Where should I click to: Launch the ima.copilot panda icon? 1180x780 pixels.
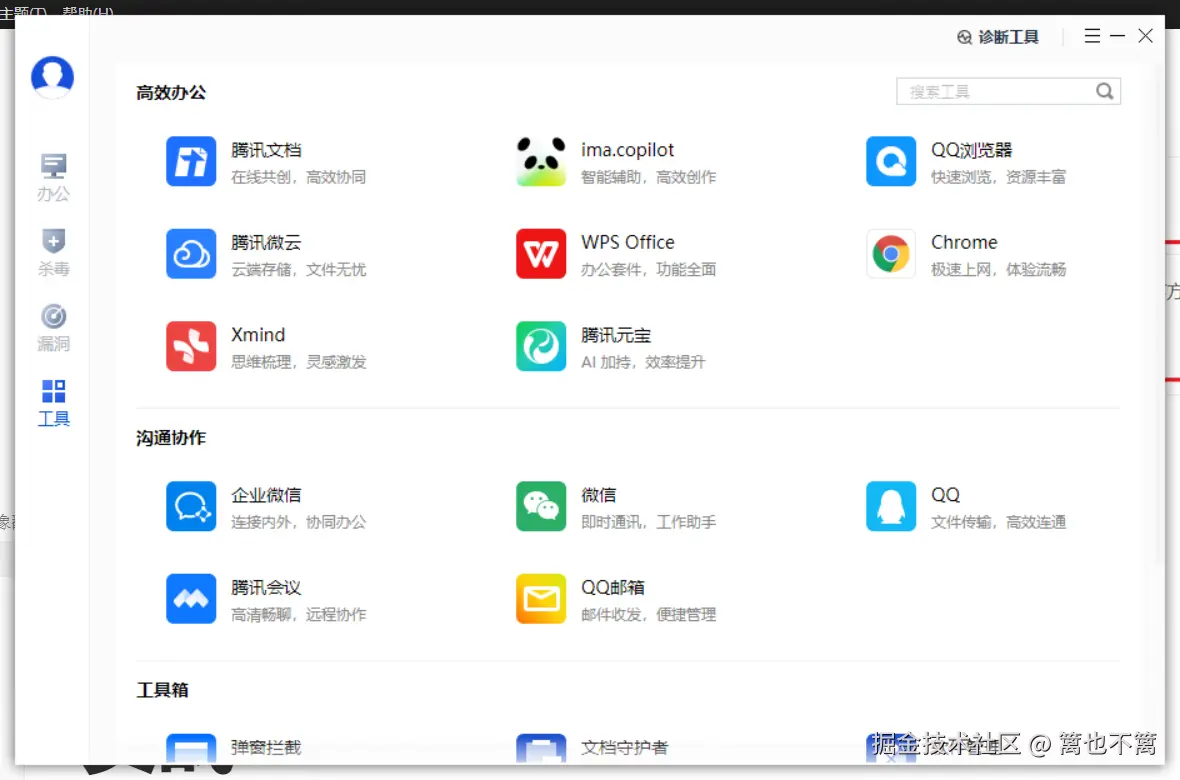(x=541, y=161)
